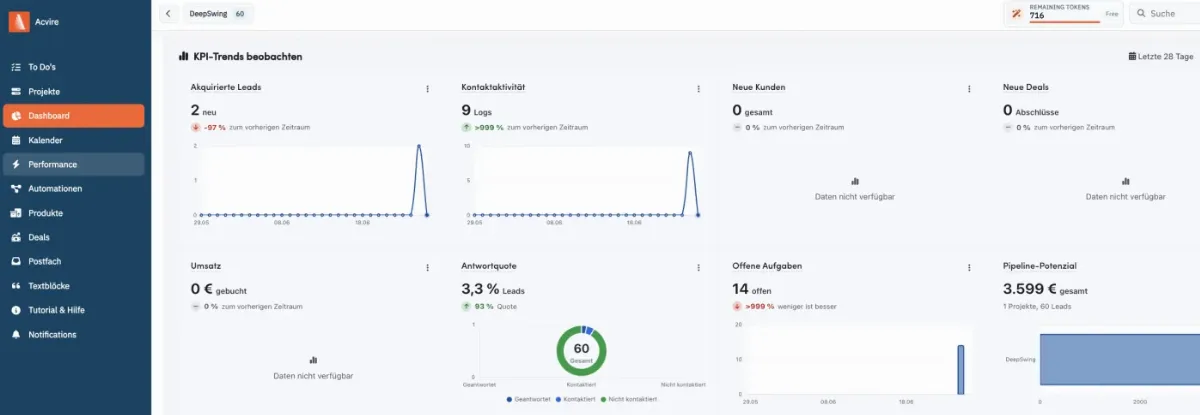This screenshot has width=1200, height=415.
Task: Open Automationen in the sidebar
Action: (74, 188)
